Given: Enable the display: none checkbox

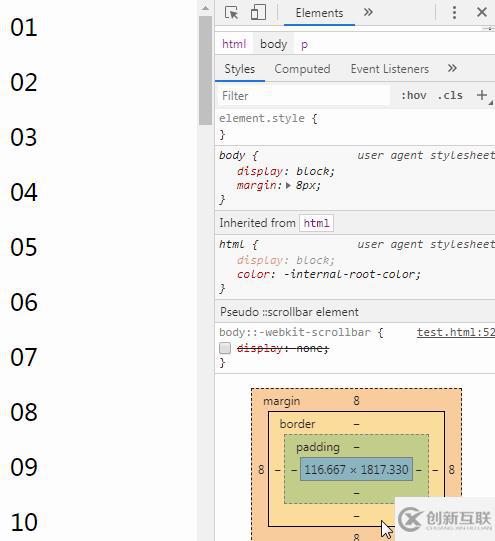Looking at the screenshot, I should (225, 348).
